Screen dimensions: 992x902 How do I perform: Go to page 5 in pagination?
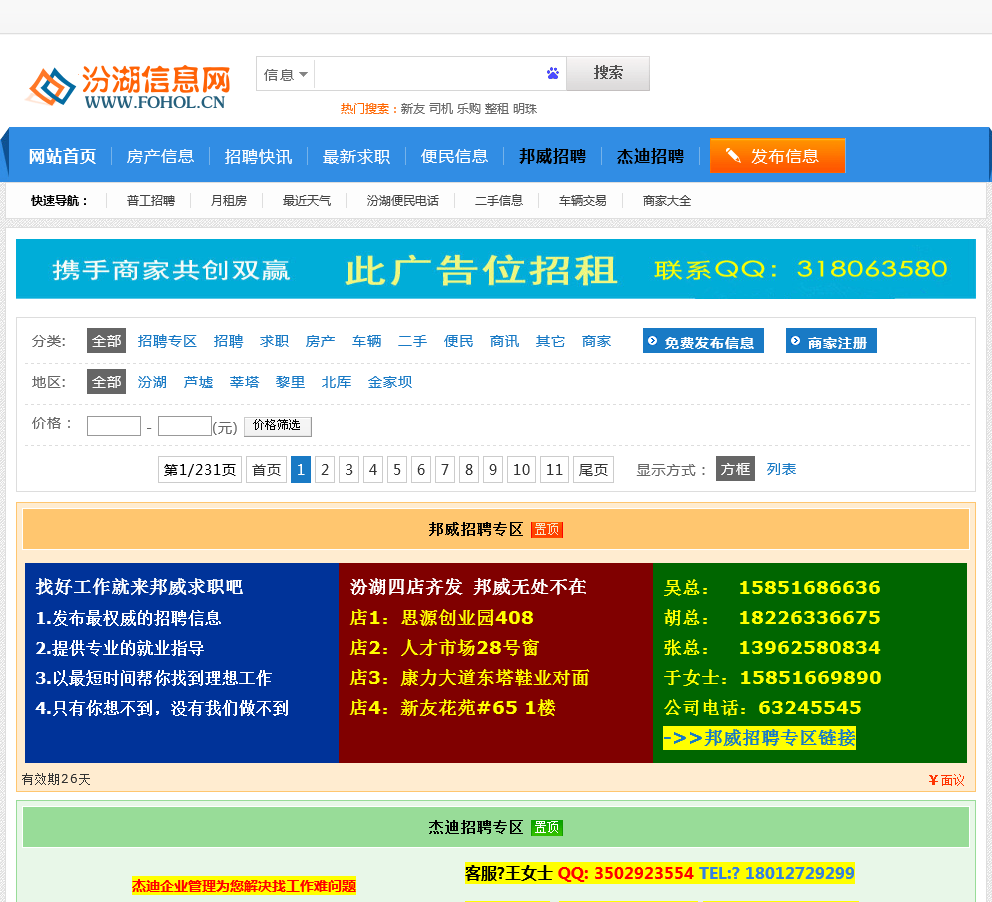point(397,470)
